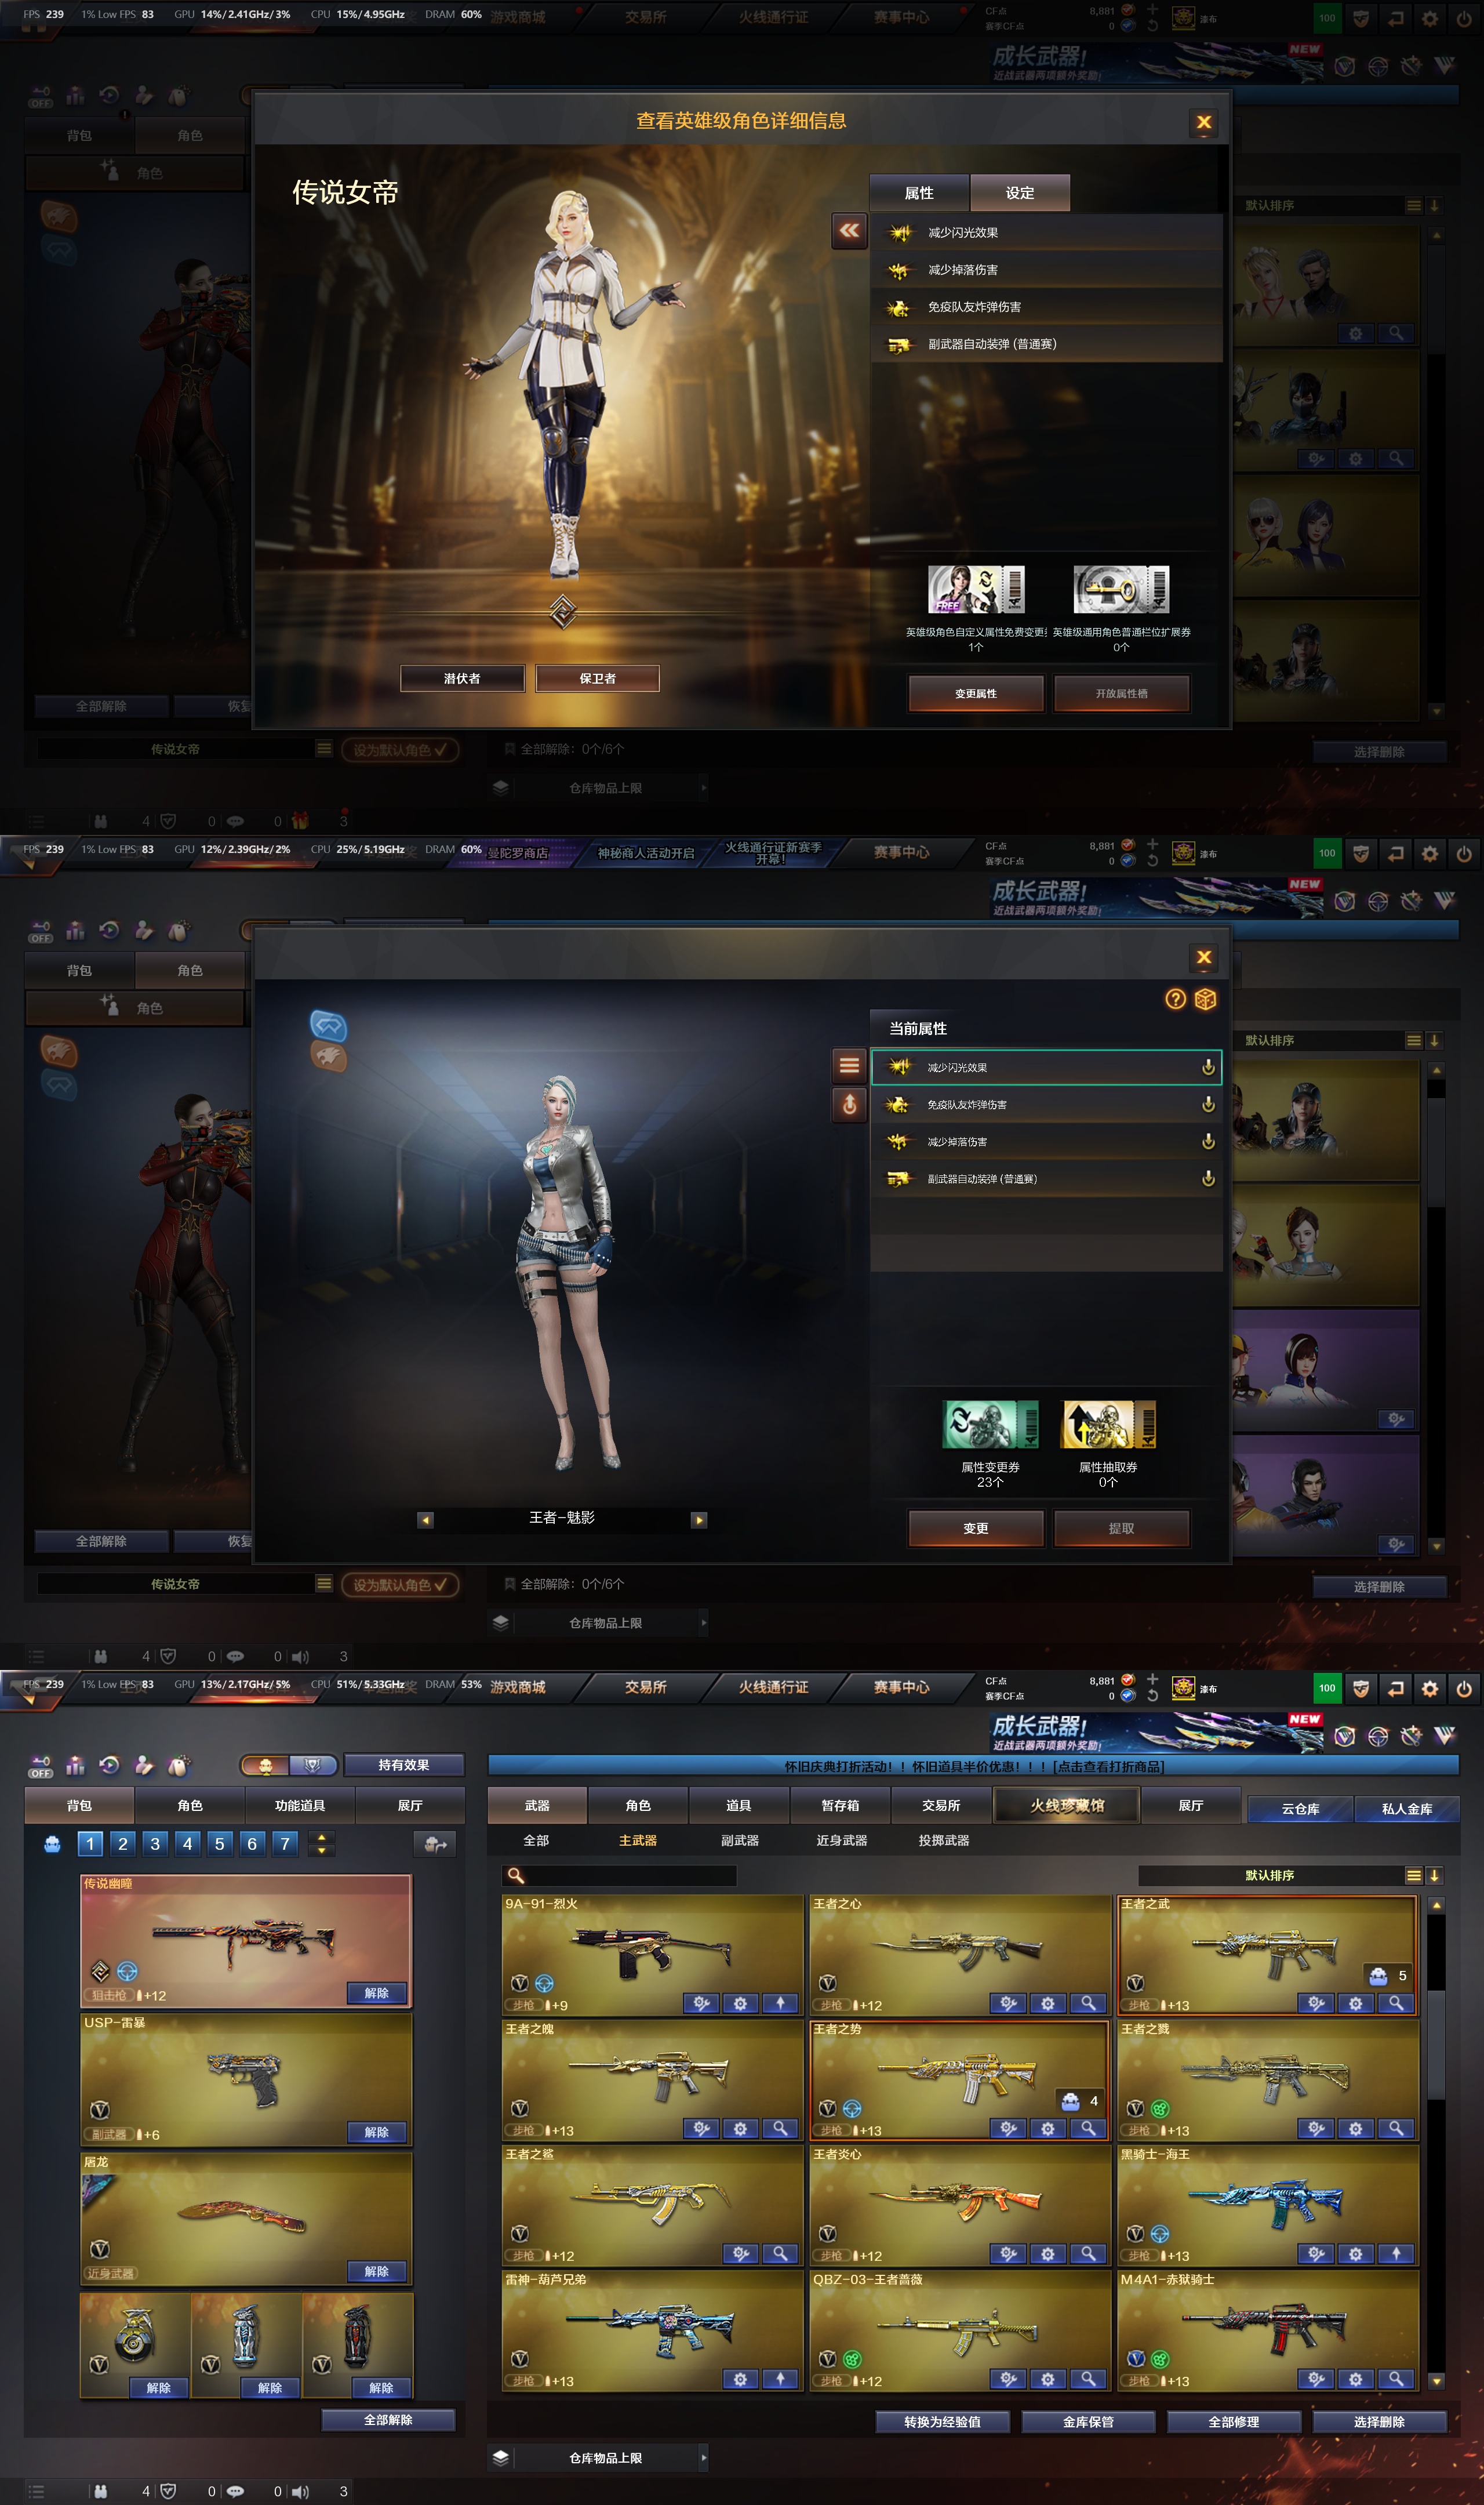Click the left arrow beside 王者-魅影
This screenshot has width=1484, height=2505.
point(425,1520)
